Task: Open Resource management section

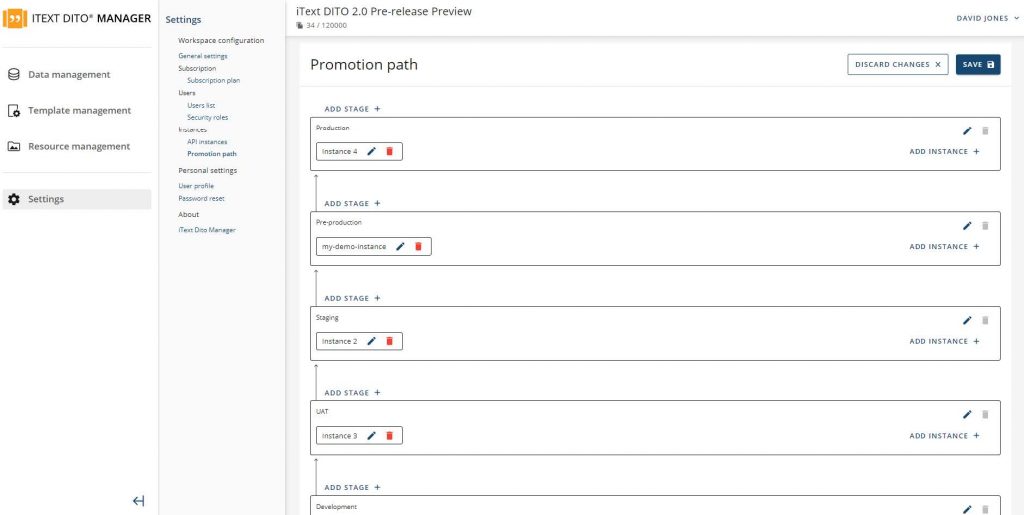Action: [x=79, y=147]
